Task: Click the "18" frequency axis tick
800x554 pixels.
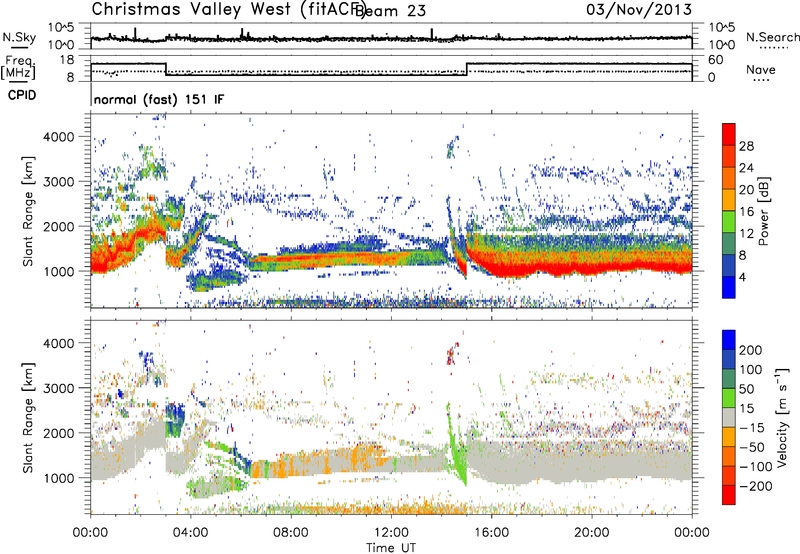Action: (67, 60)
